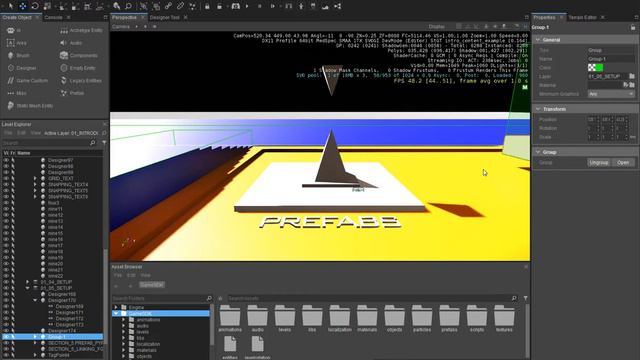640x360 pixels.
Task: Collapse the 01_05_SETUP layer
Action: pos(27,288)
